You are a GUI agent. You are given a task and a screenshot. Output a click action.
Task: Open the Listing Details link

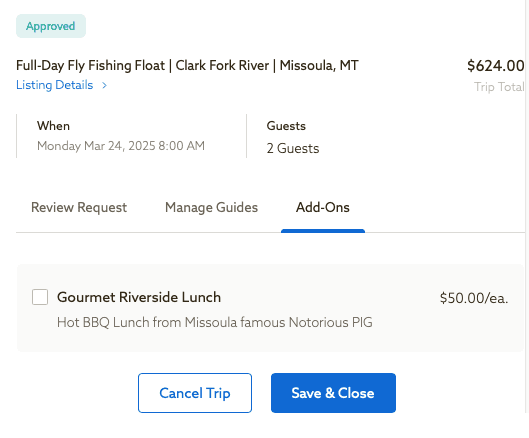point(54,85)
